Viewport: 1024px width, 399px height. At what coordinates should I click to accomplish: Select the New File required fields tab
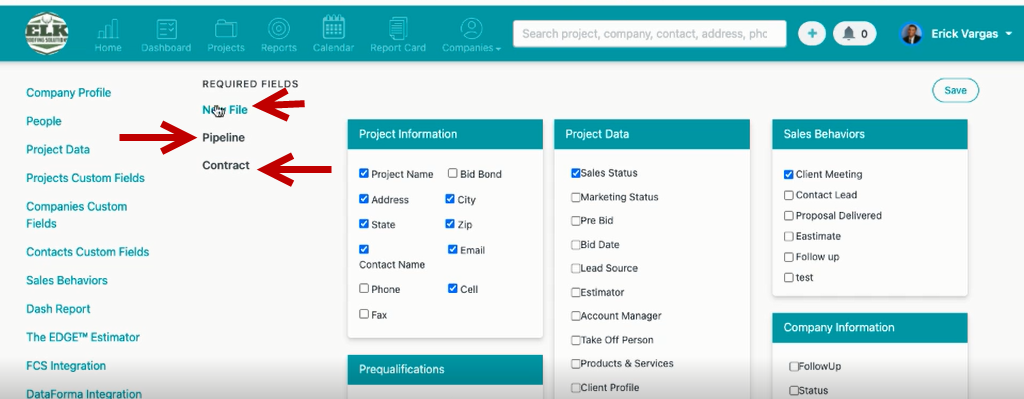(x=225, y=110)
